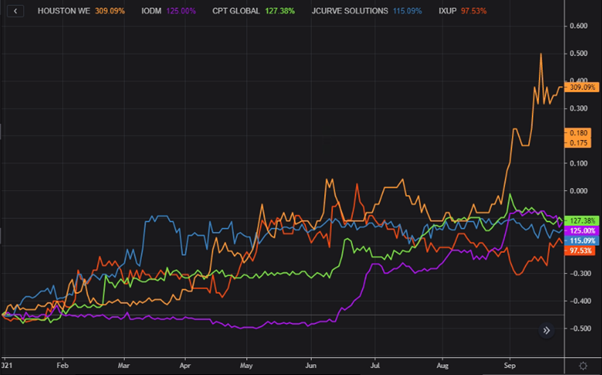Click the red 97.53% legend value
602x375 pixels.
point(474,11)
